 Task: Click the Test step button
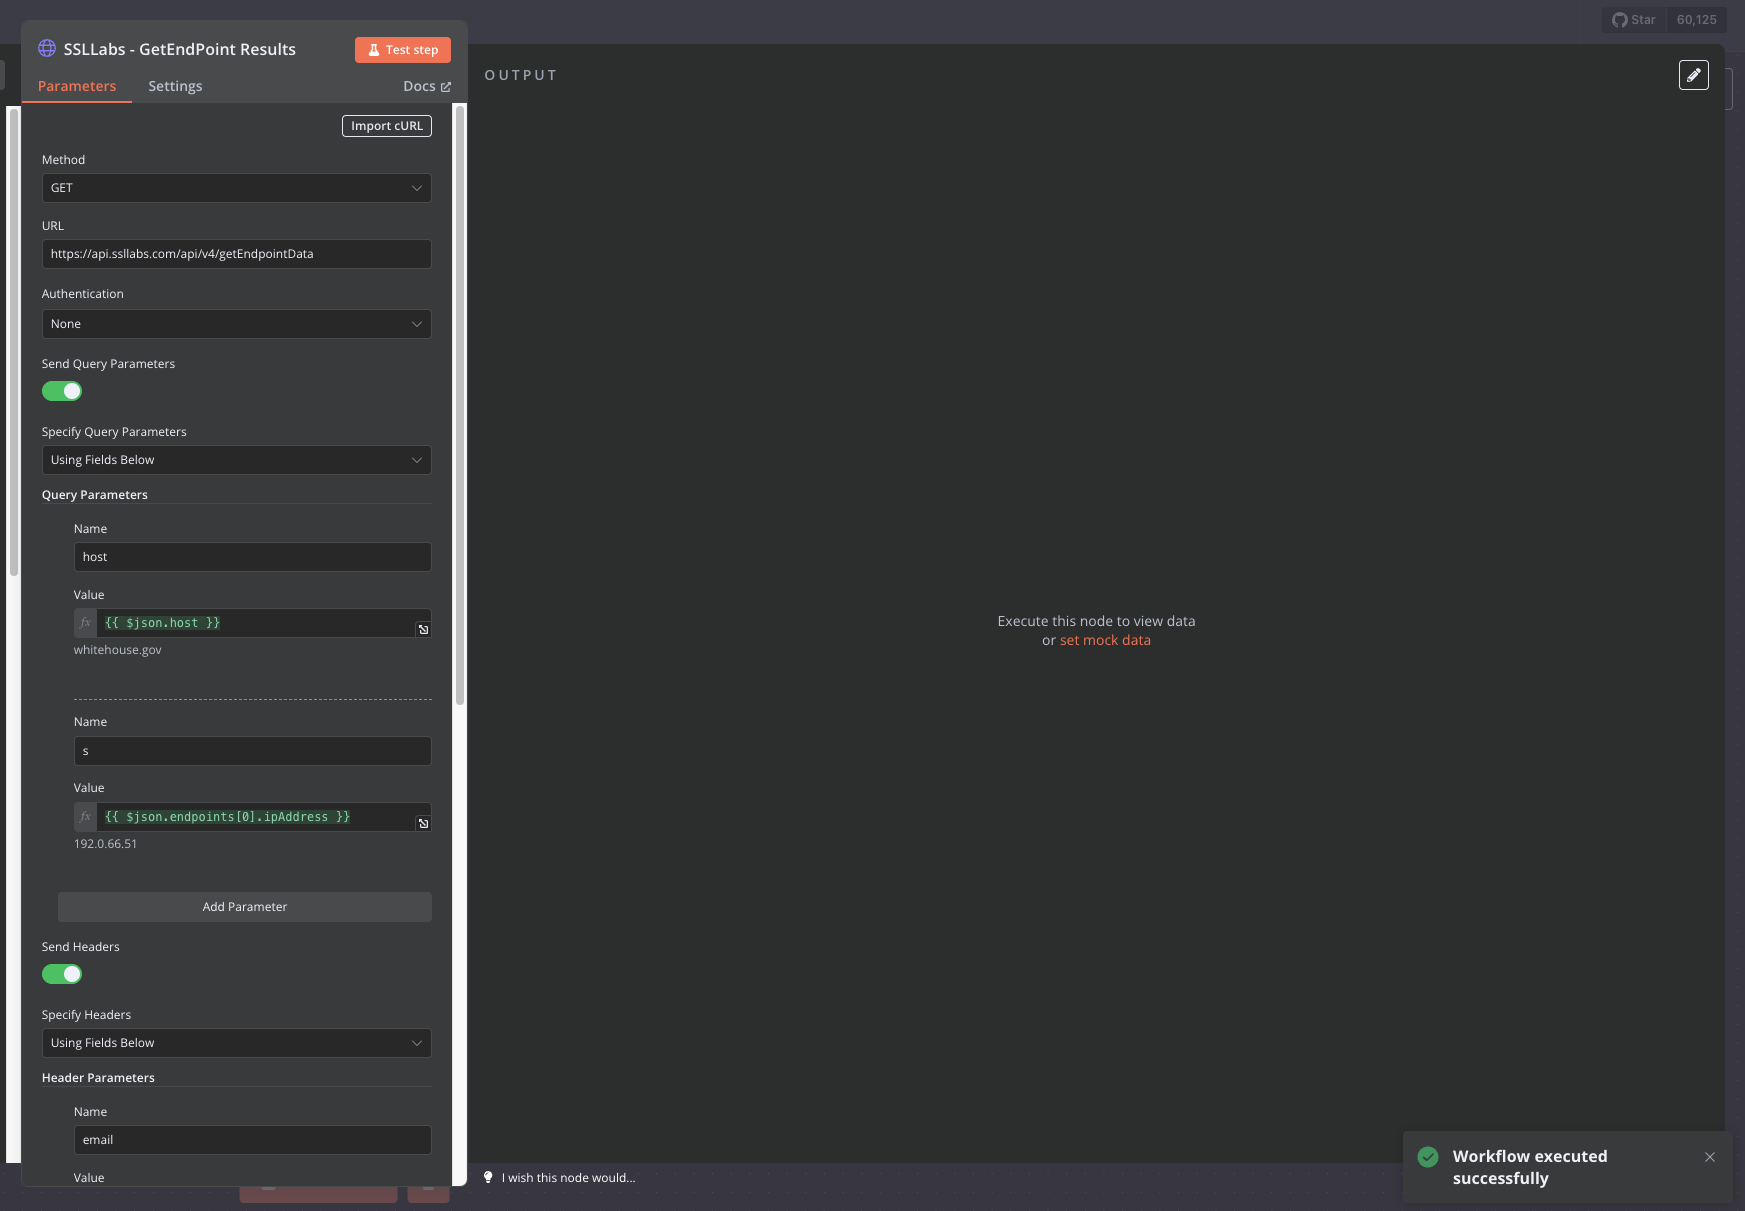pos(403,50)
